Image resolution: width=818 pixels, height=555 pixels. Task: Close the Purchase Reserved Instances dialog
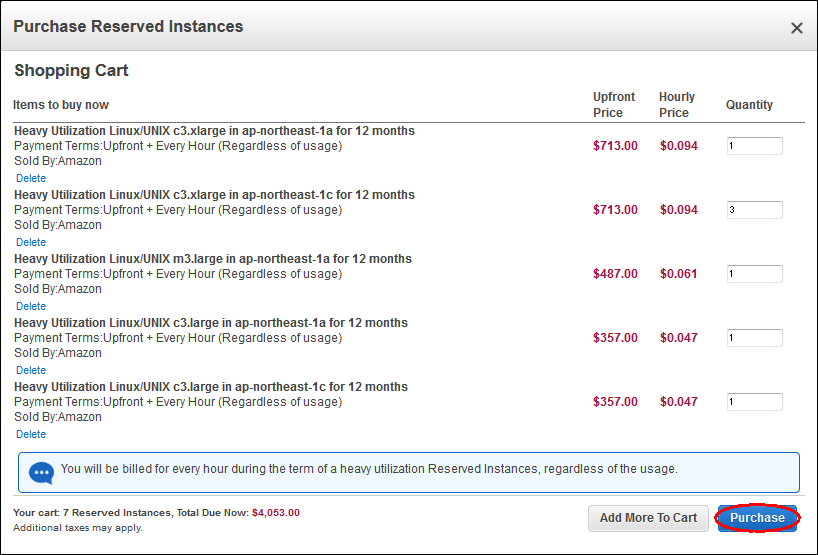point(796,28)
